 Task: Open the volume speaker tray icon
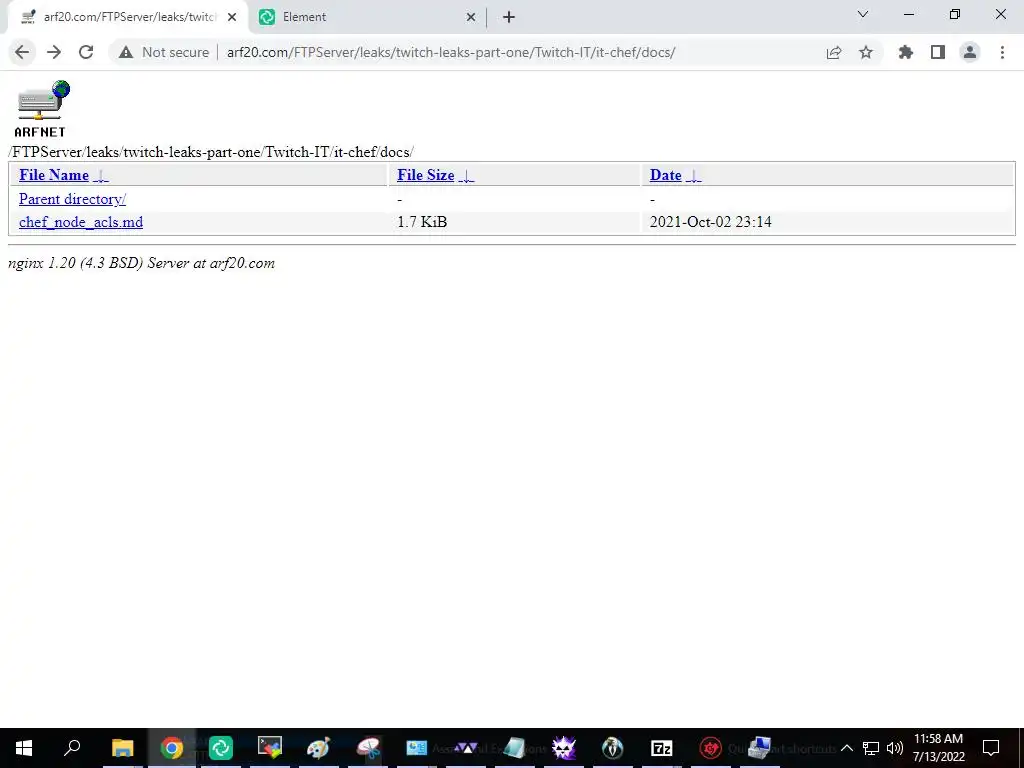click(x=895, y=748)
